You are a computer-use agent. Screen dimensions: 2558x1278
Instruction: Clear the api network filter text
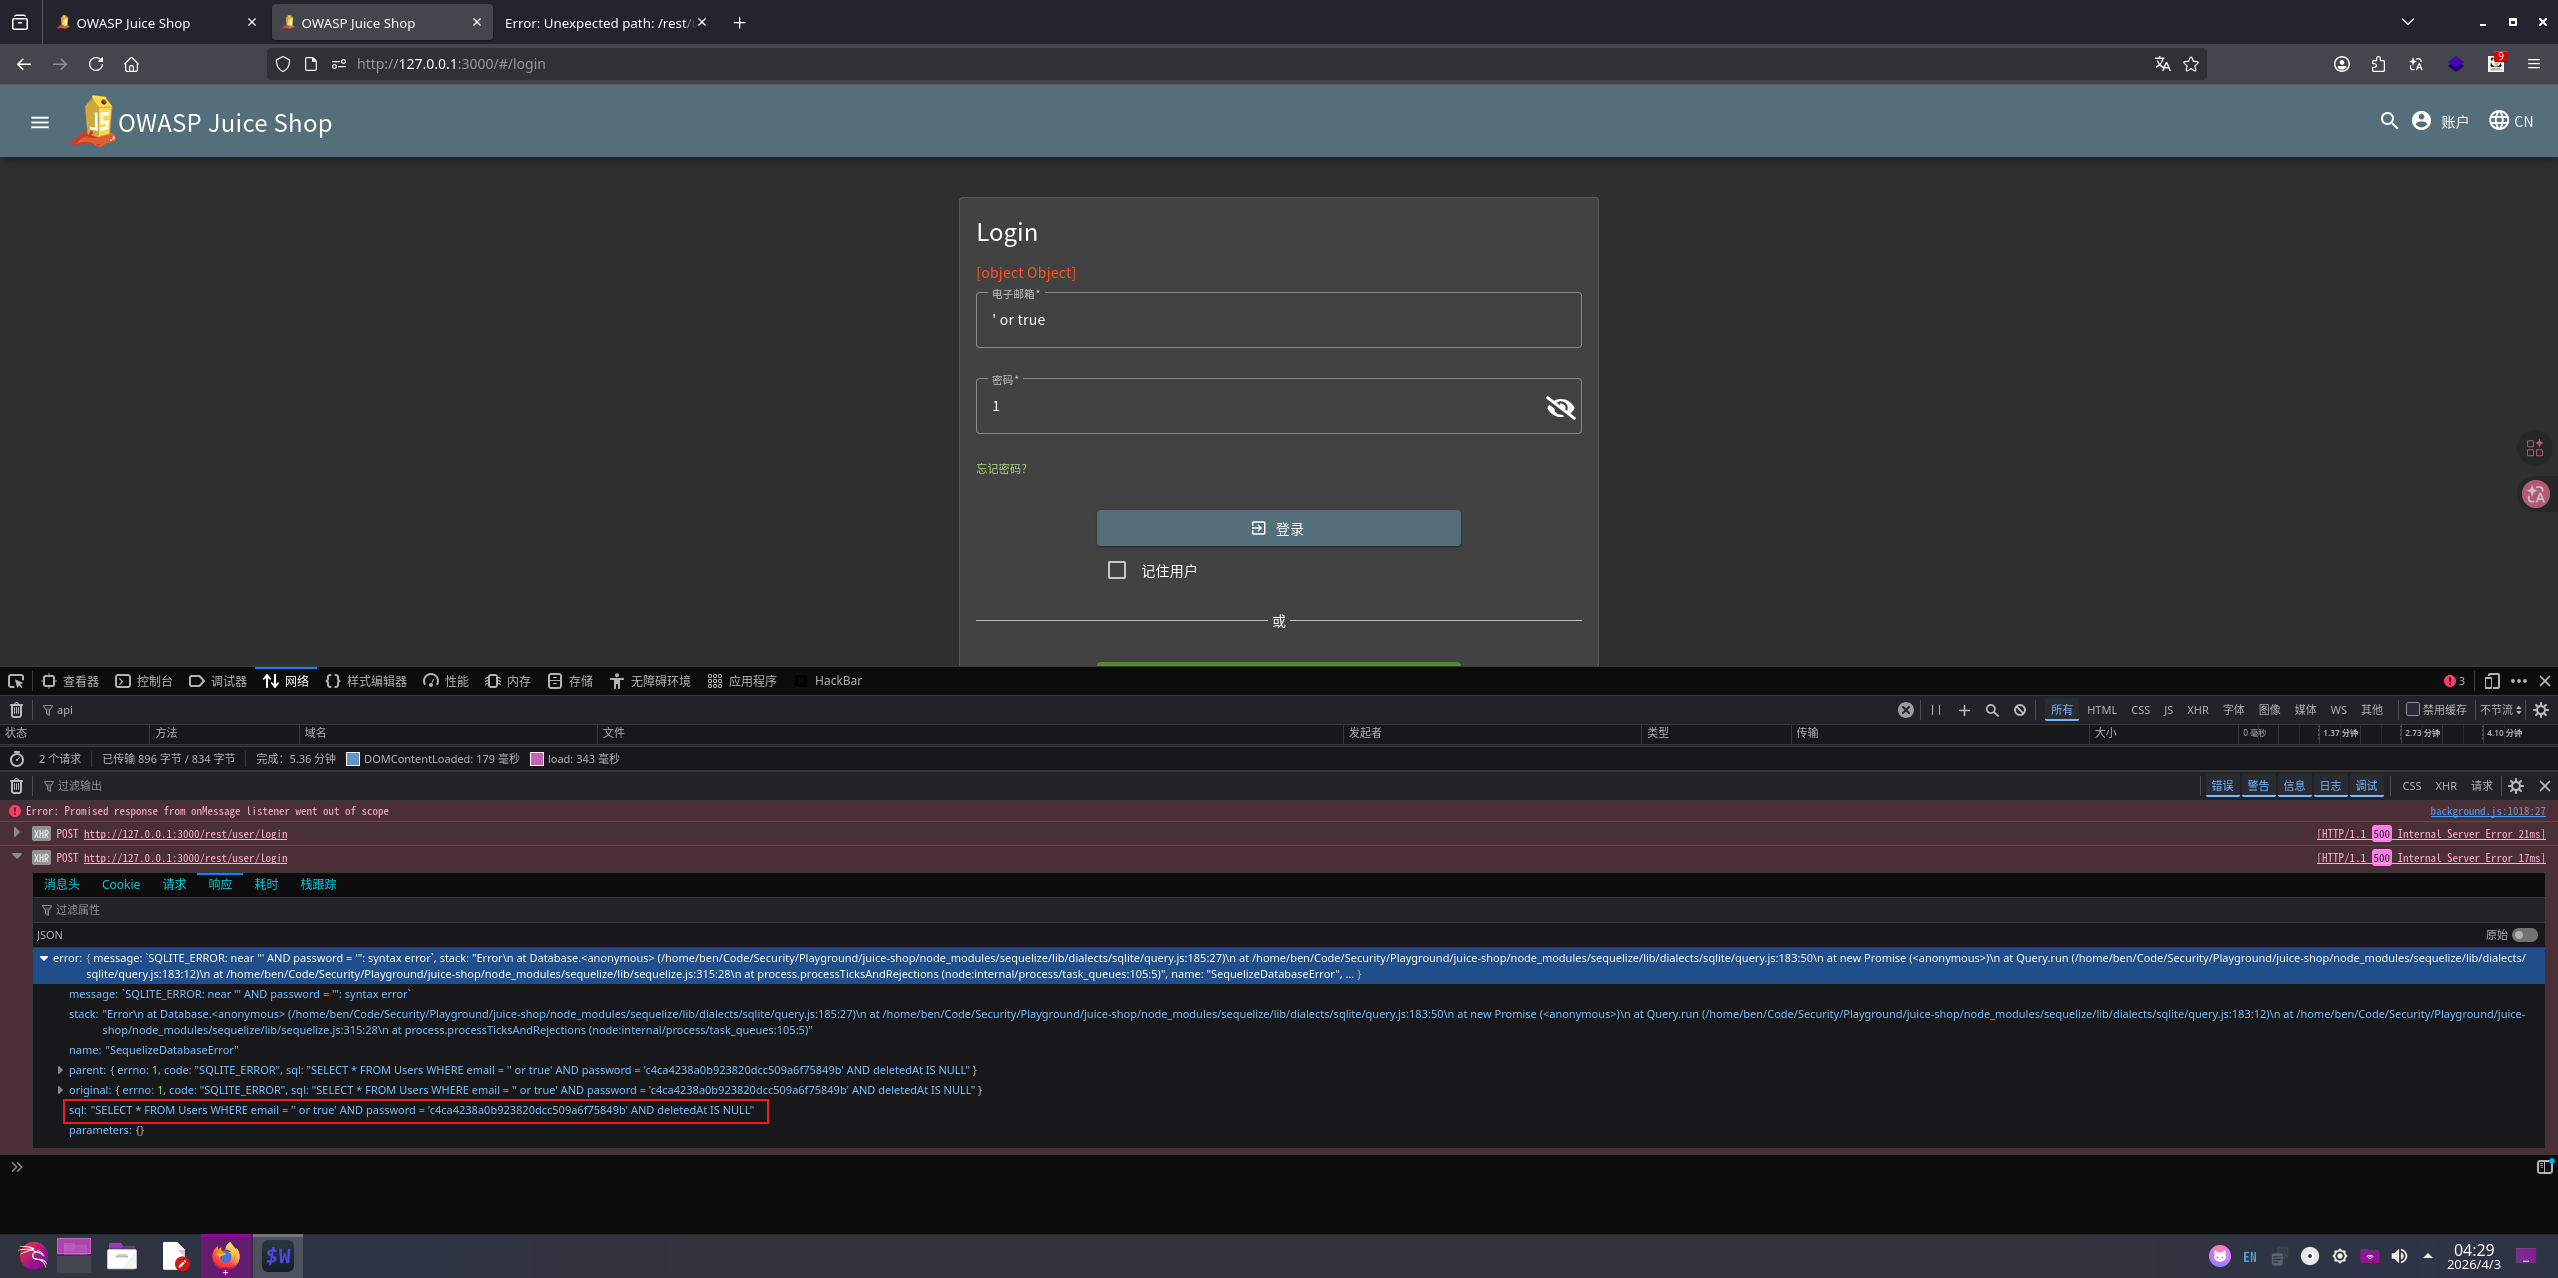(x=1906, y=710)
